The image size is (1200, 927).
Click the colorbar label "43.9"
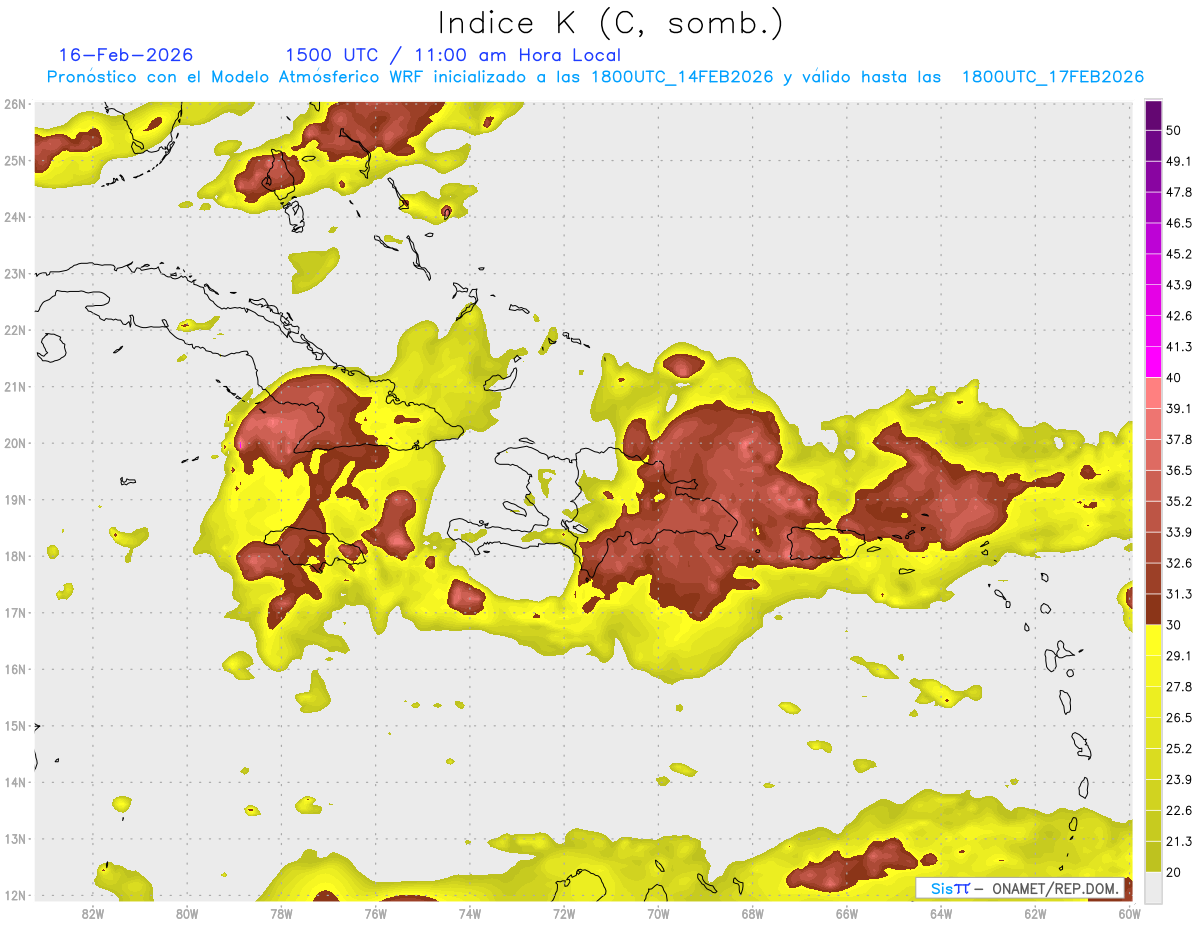click(x=1177, y=285)
